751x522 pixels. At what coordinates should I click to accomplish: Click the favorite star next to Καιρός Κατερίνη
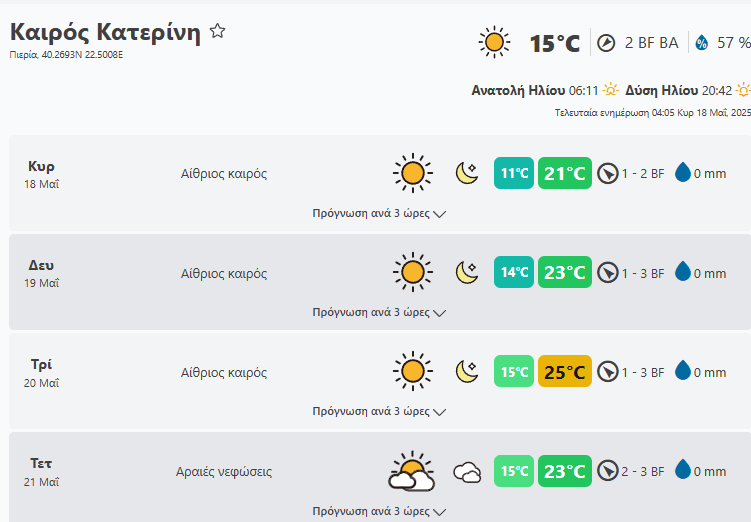click(218, 32)
